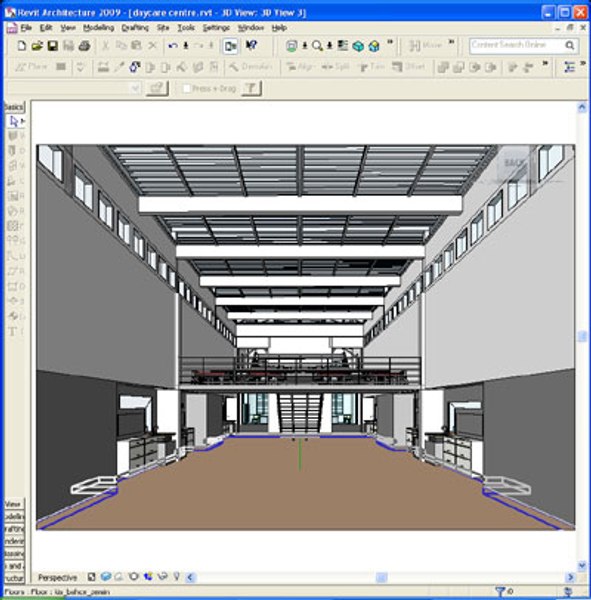Save the project with the floppy icon

tap(52, 46)
